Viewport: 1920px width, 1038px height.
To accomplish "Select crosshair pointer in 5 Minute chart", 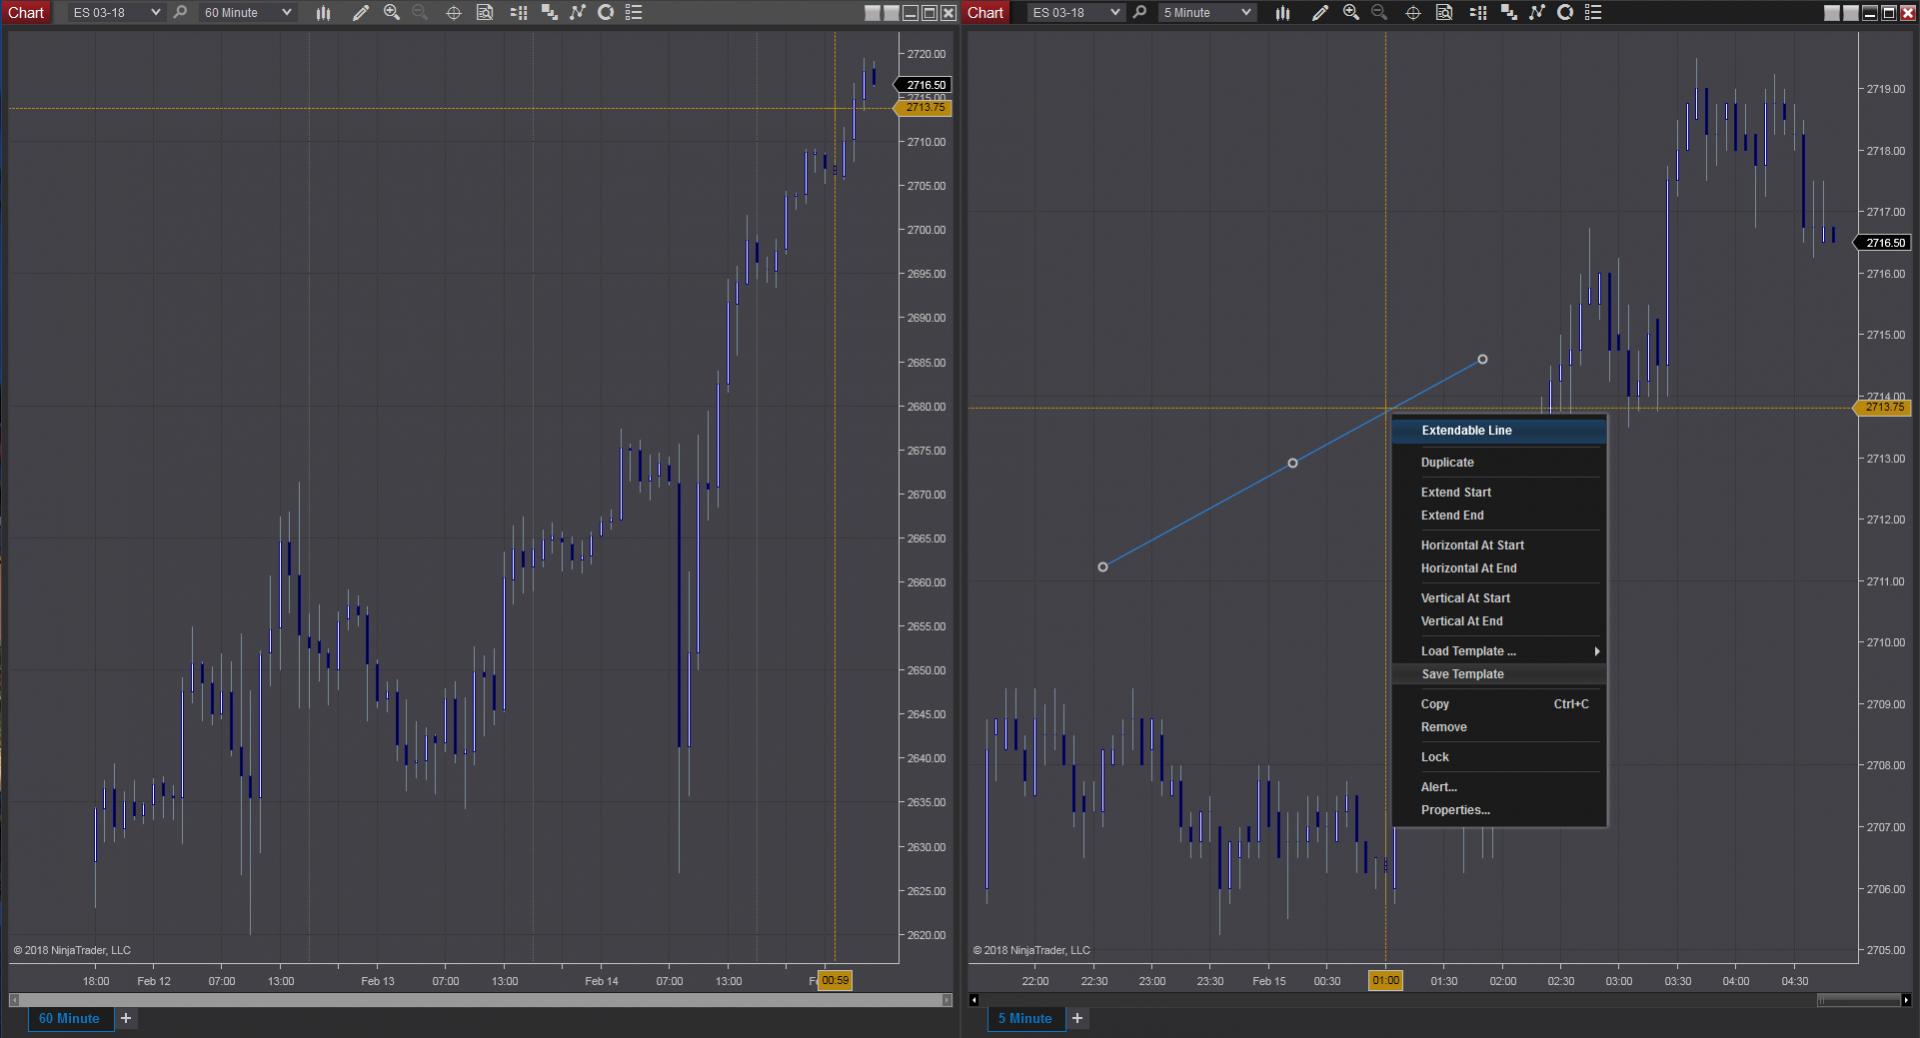I will (x=1413, y=13).
